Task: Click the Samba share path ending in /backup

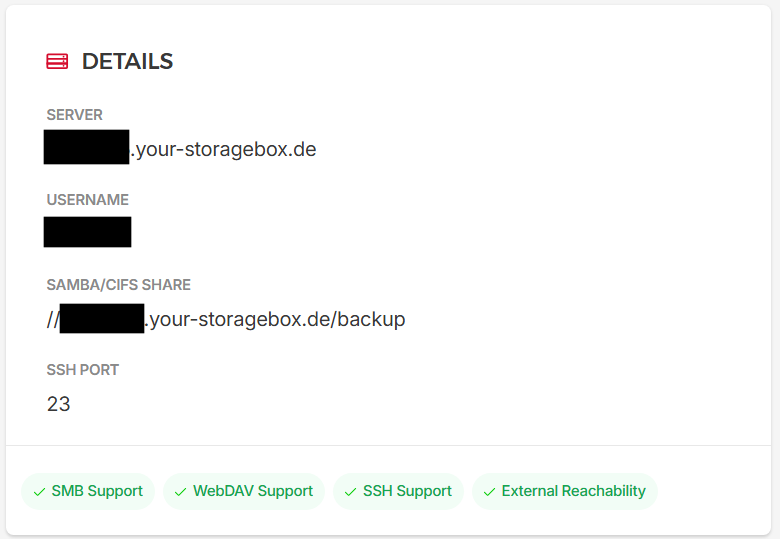Action: click(x=226, y=319)
